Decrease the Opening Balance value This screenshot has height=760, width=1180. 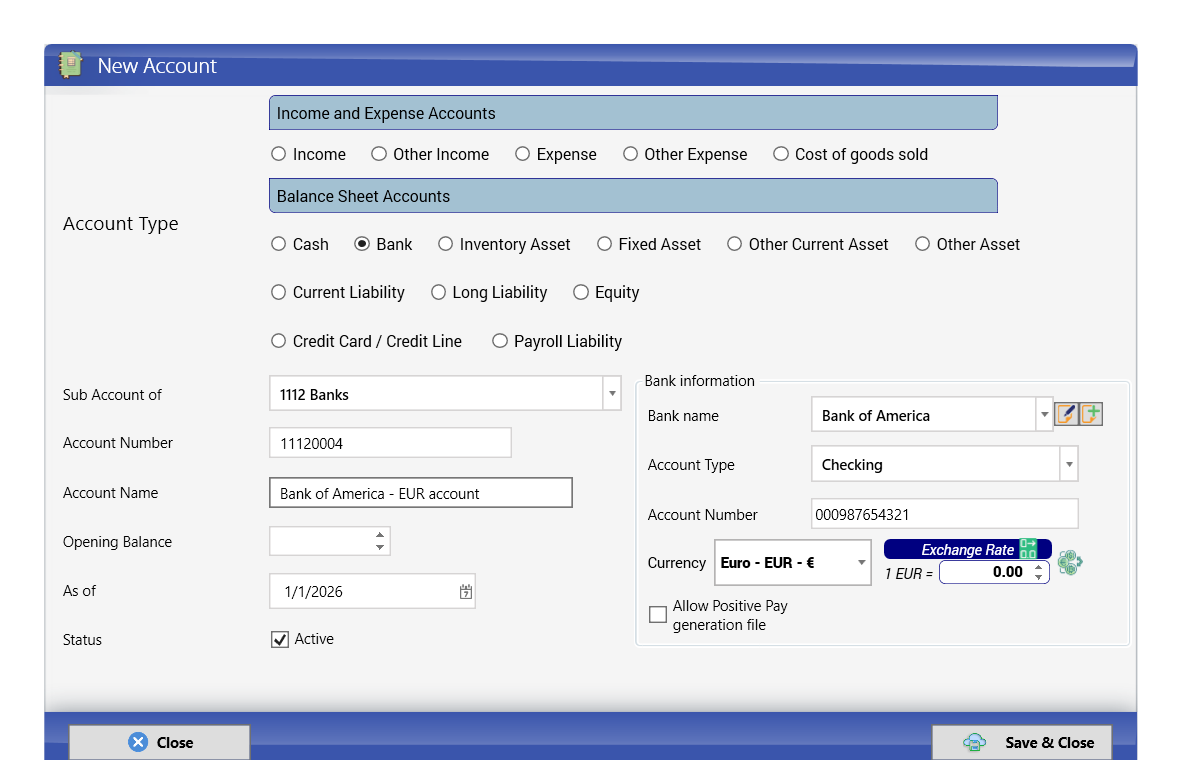[380, 548]
